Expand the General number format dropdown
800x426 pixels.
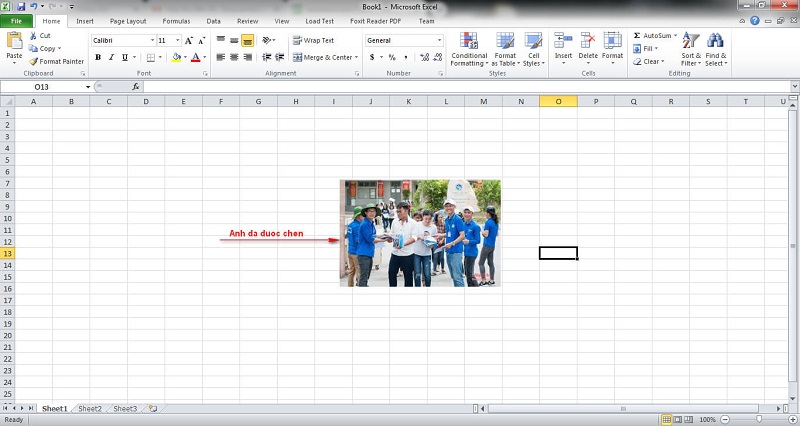(x=438, y=40)
